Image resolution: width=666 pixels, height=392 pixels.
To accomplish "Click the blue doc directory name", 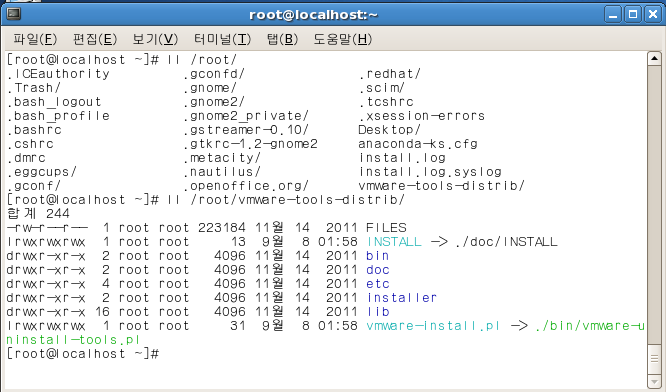I will [378, 270].
